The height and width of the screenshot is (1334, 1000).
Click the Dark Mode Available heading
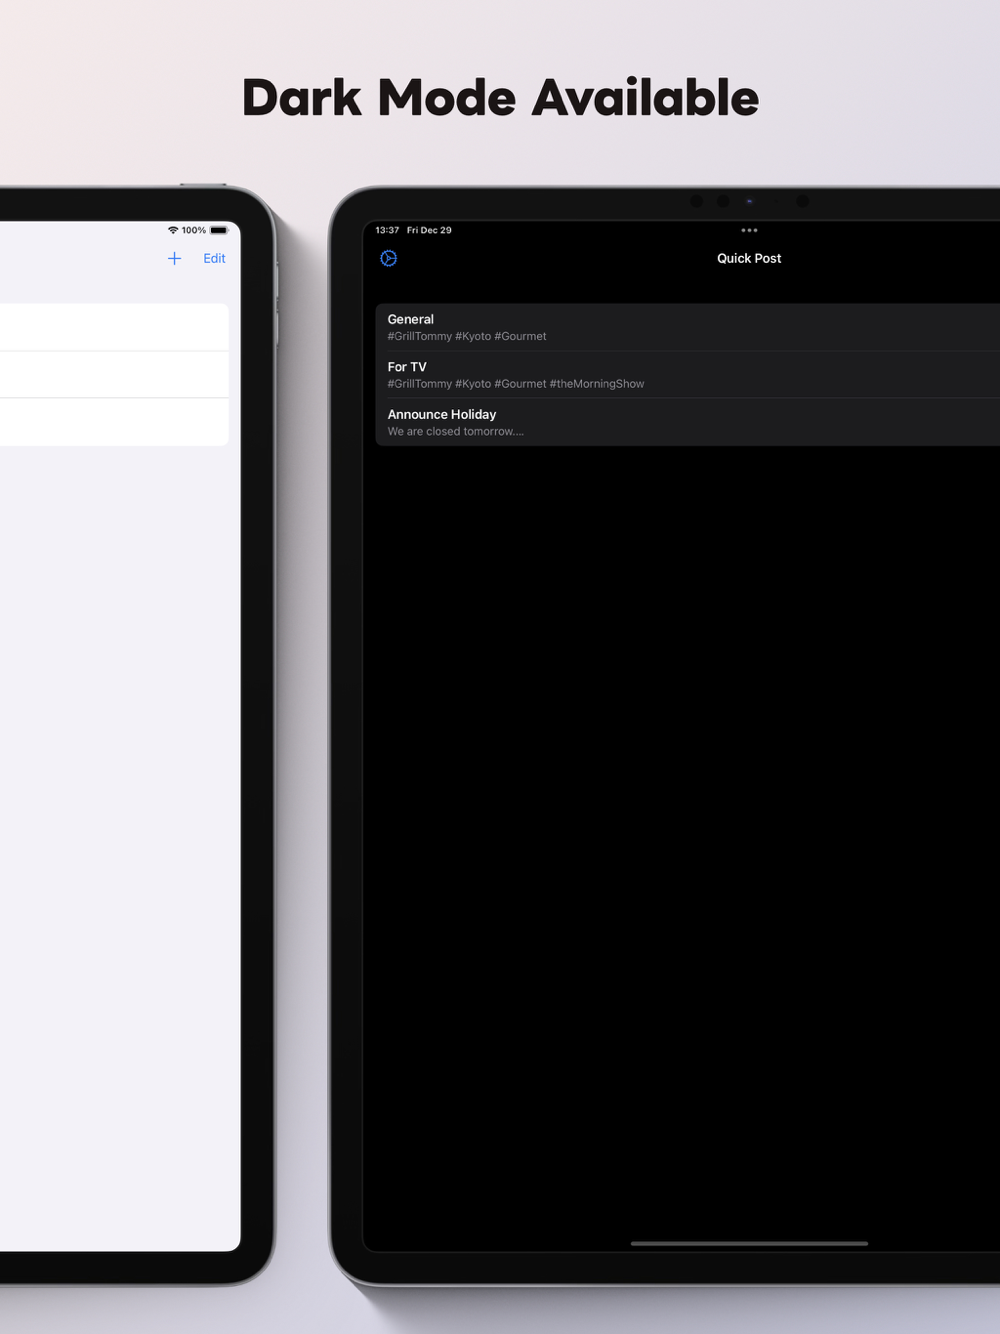click(500, 98)
